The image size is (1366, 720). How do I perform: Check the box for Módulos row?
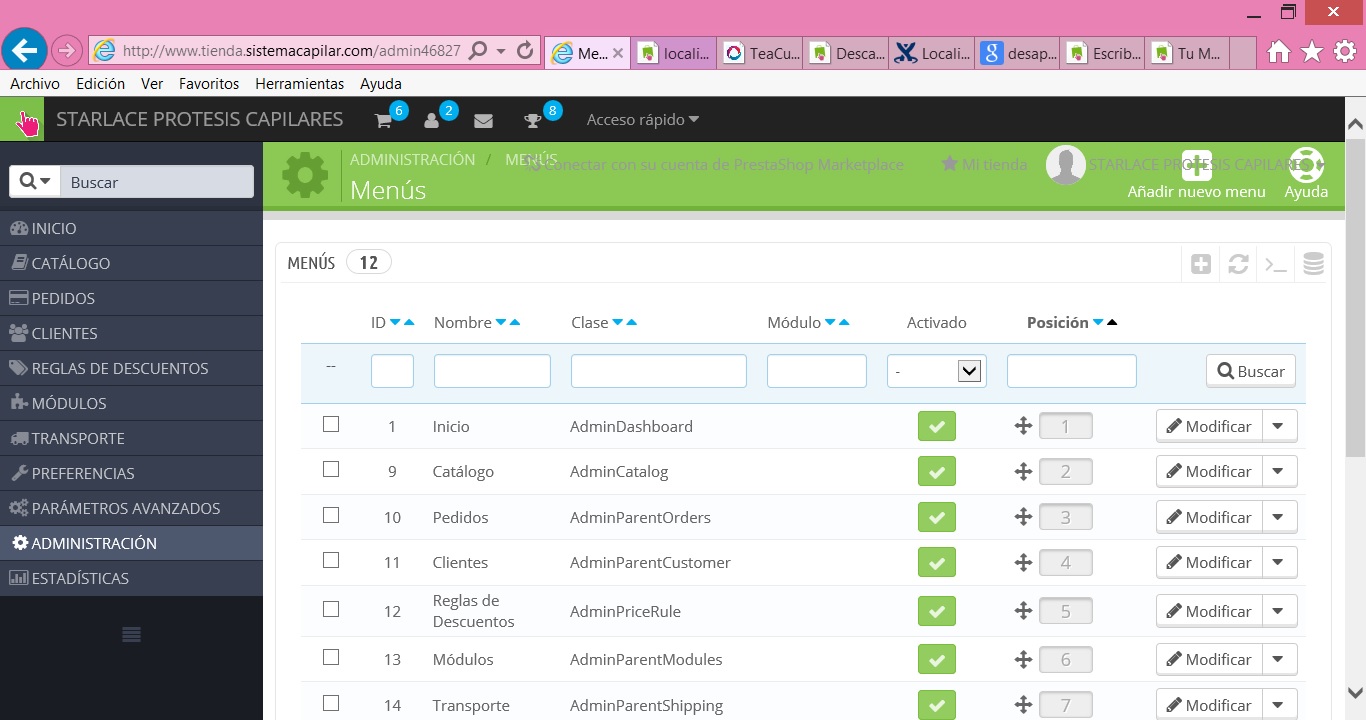coord(331,657)
